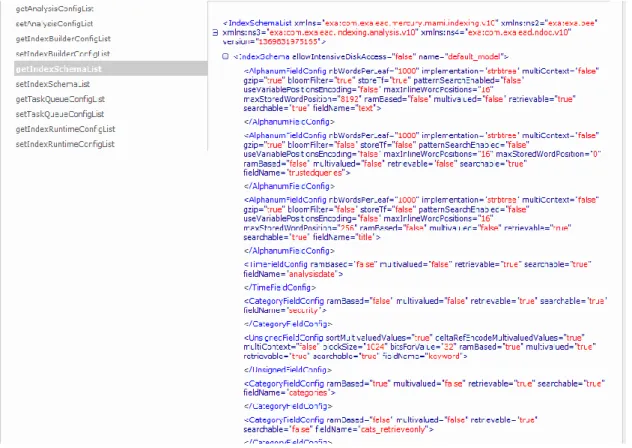
Task: Click fieldName="categories" attribute
Action: pyautogui.click(x=289, y=393)
